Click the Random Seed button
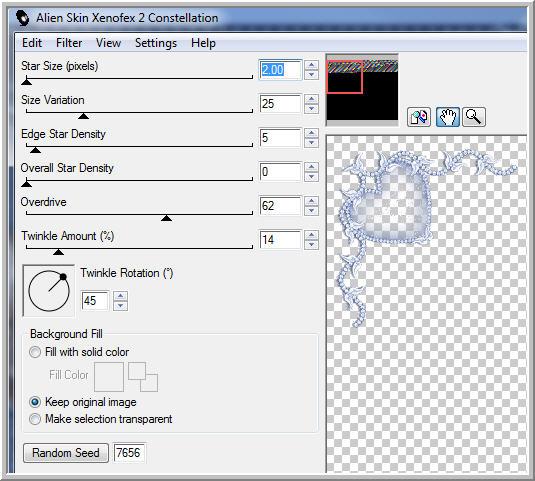The width and height of the screenshot is (535, 481). click(66, 453)
